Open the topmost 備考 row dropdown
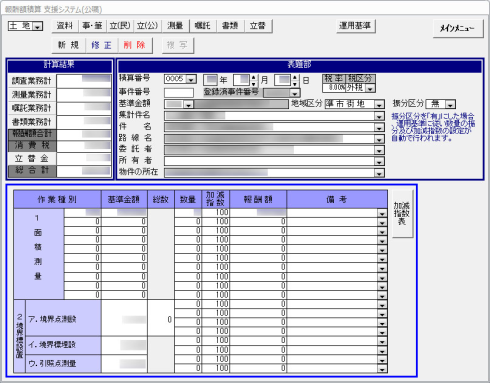 382,214
